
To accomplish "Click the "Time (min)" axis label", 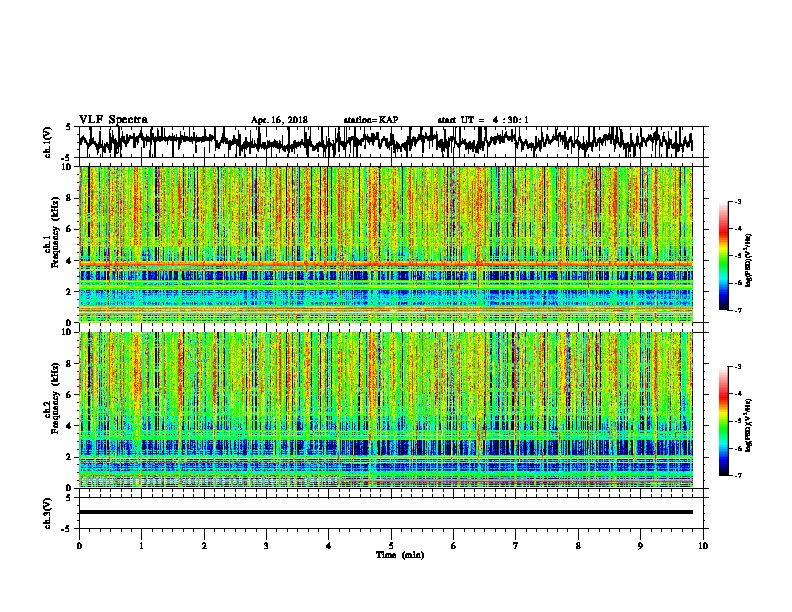I will click(400, 555).
